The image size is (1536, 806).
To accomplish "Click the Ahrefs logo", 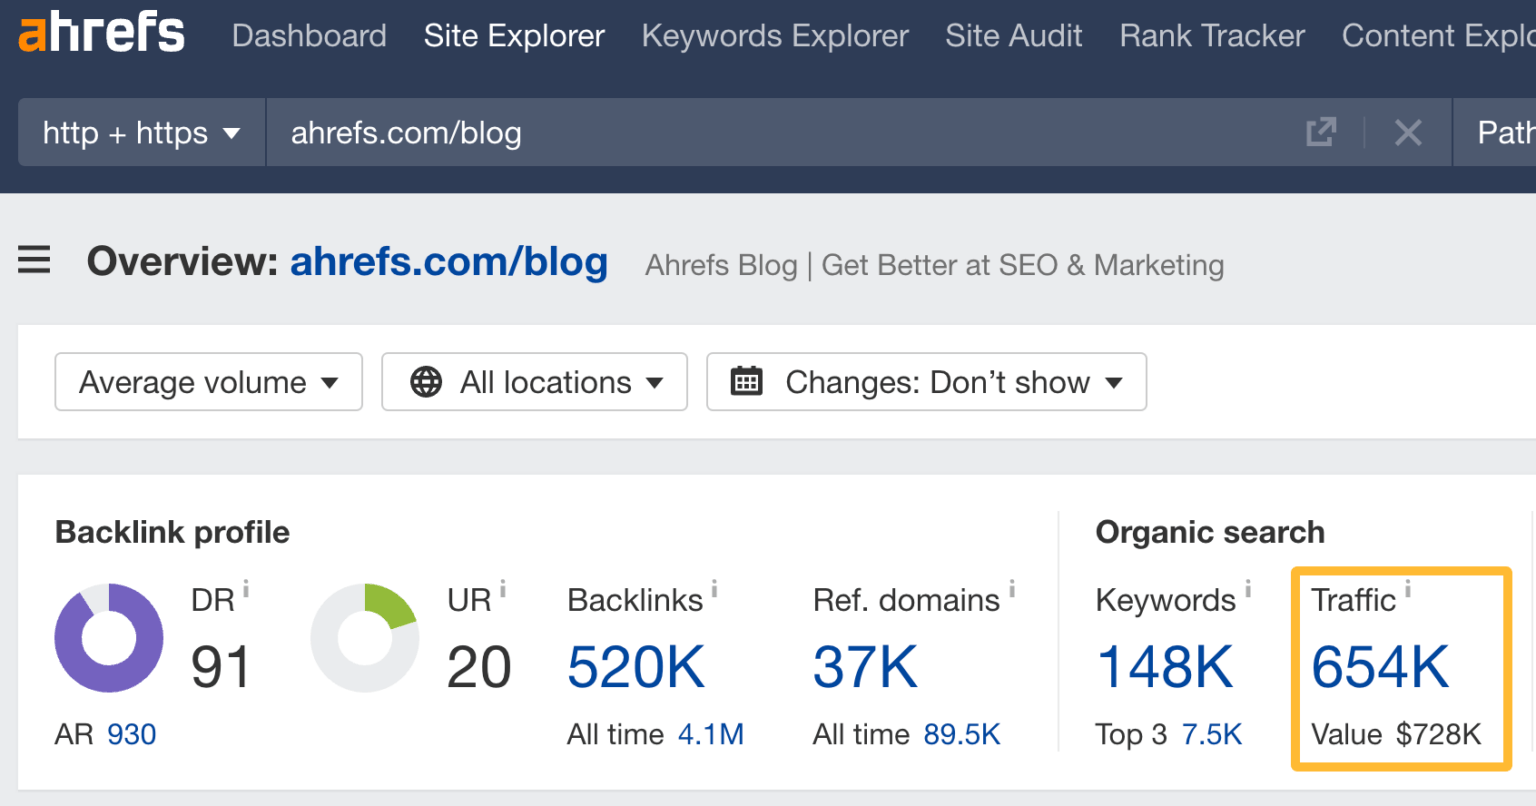I will tap(100, 32).
